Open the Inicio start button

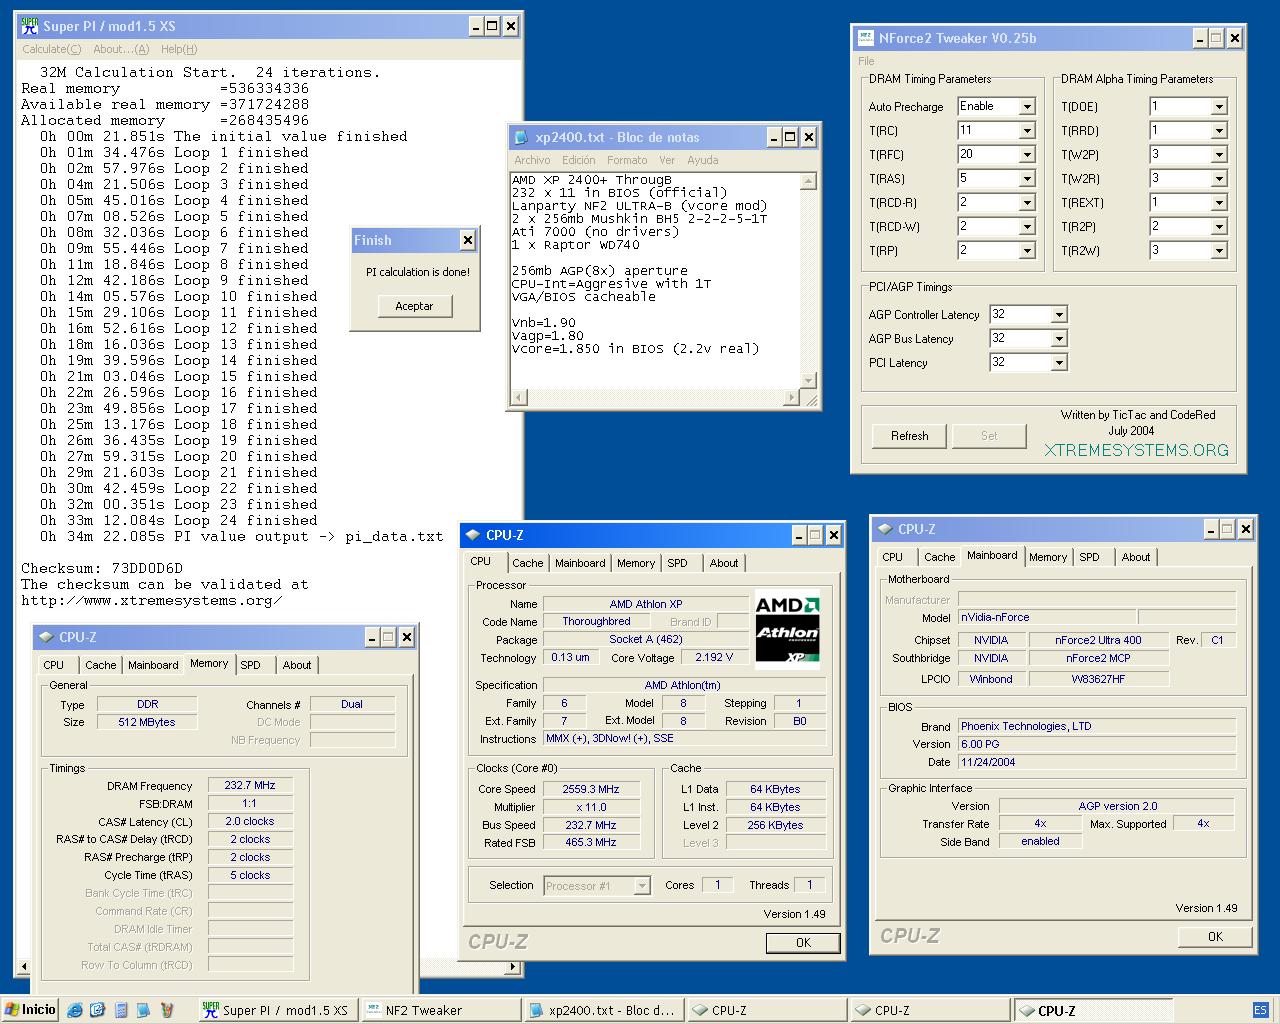click(x=30, y=1010)
